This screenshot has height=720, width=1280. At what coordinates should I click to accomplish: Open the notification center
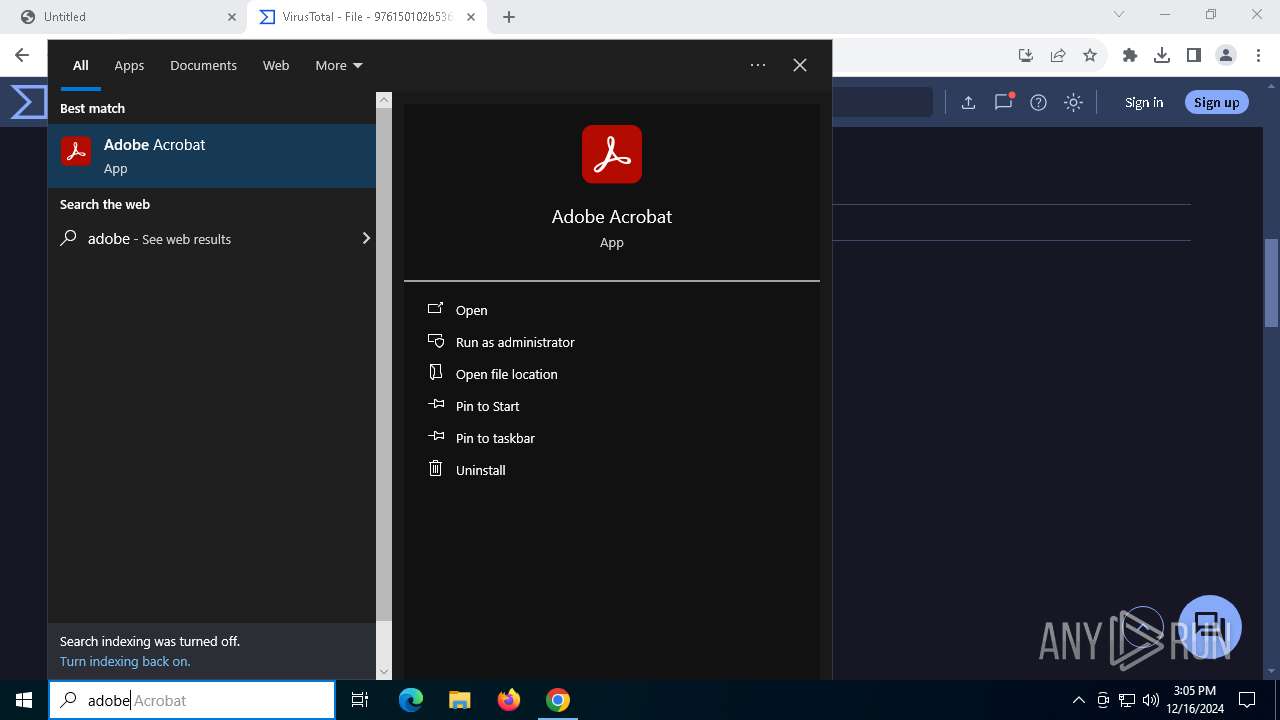(1247, 700)
